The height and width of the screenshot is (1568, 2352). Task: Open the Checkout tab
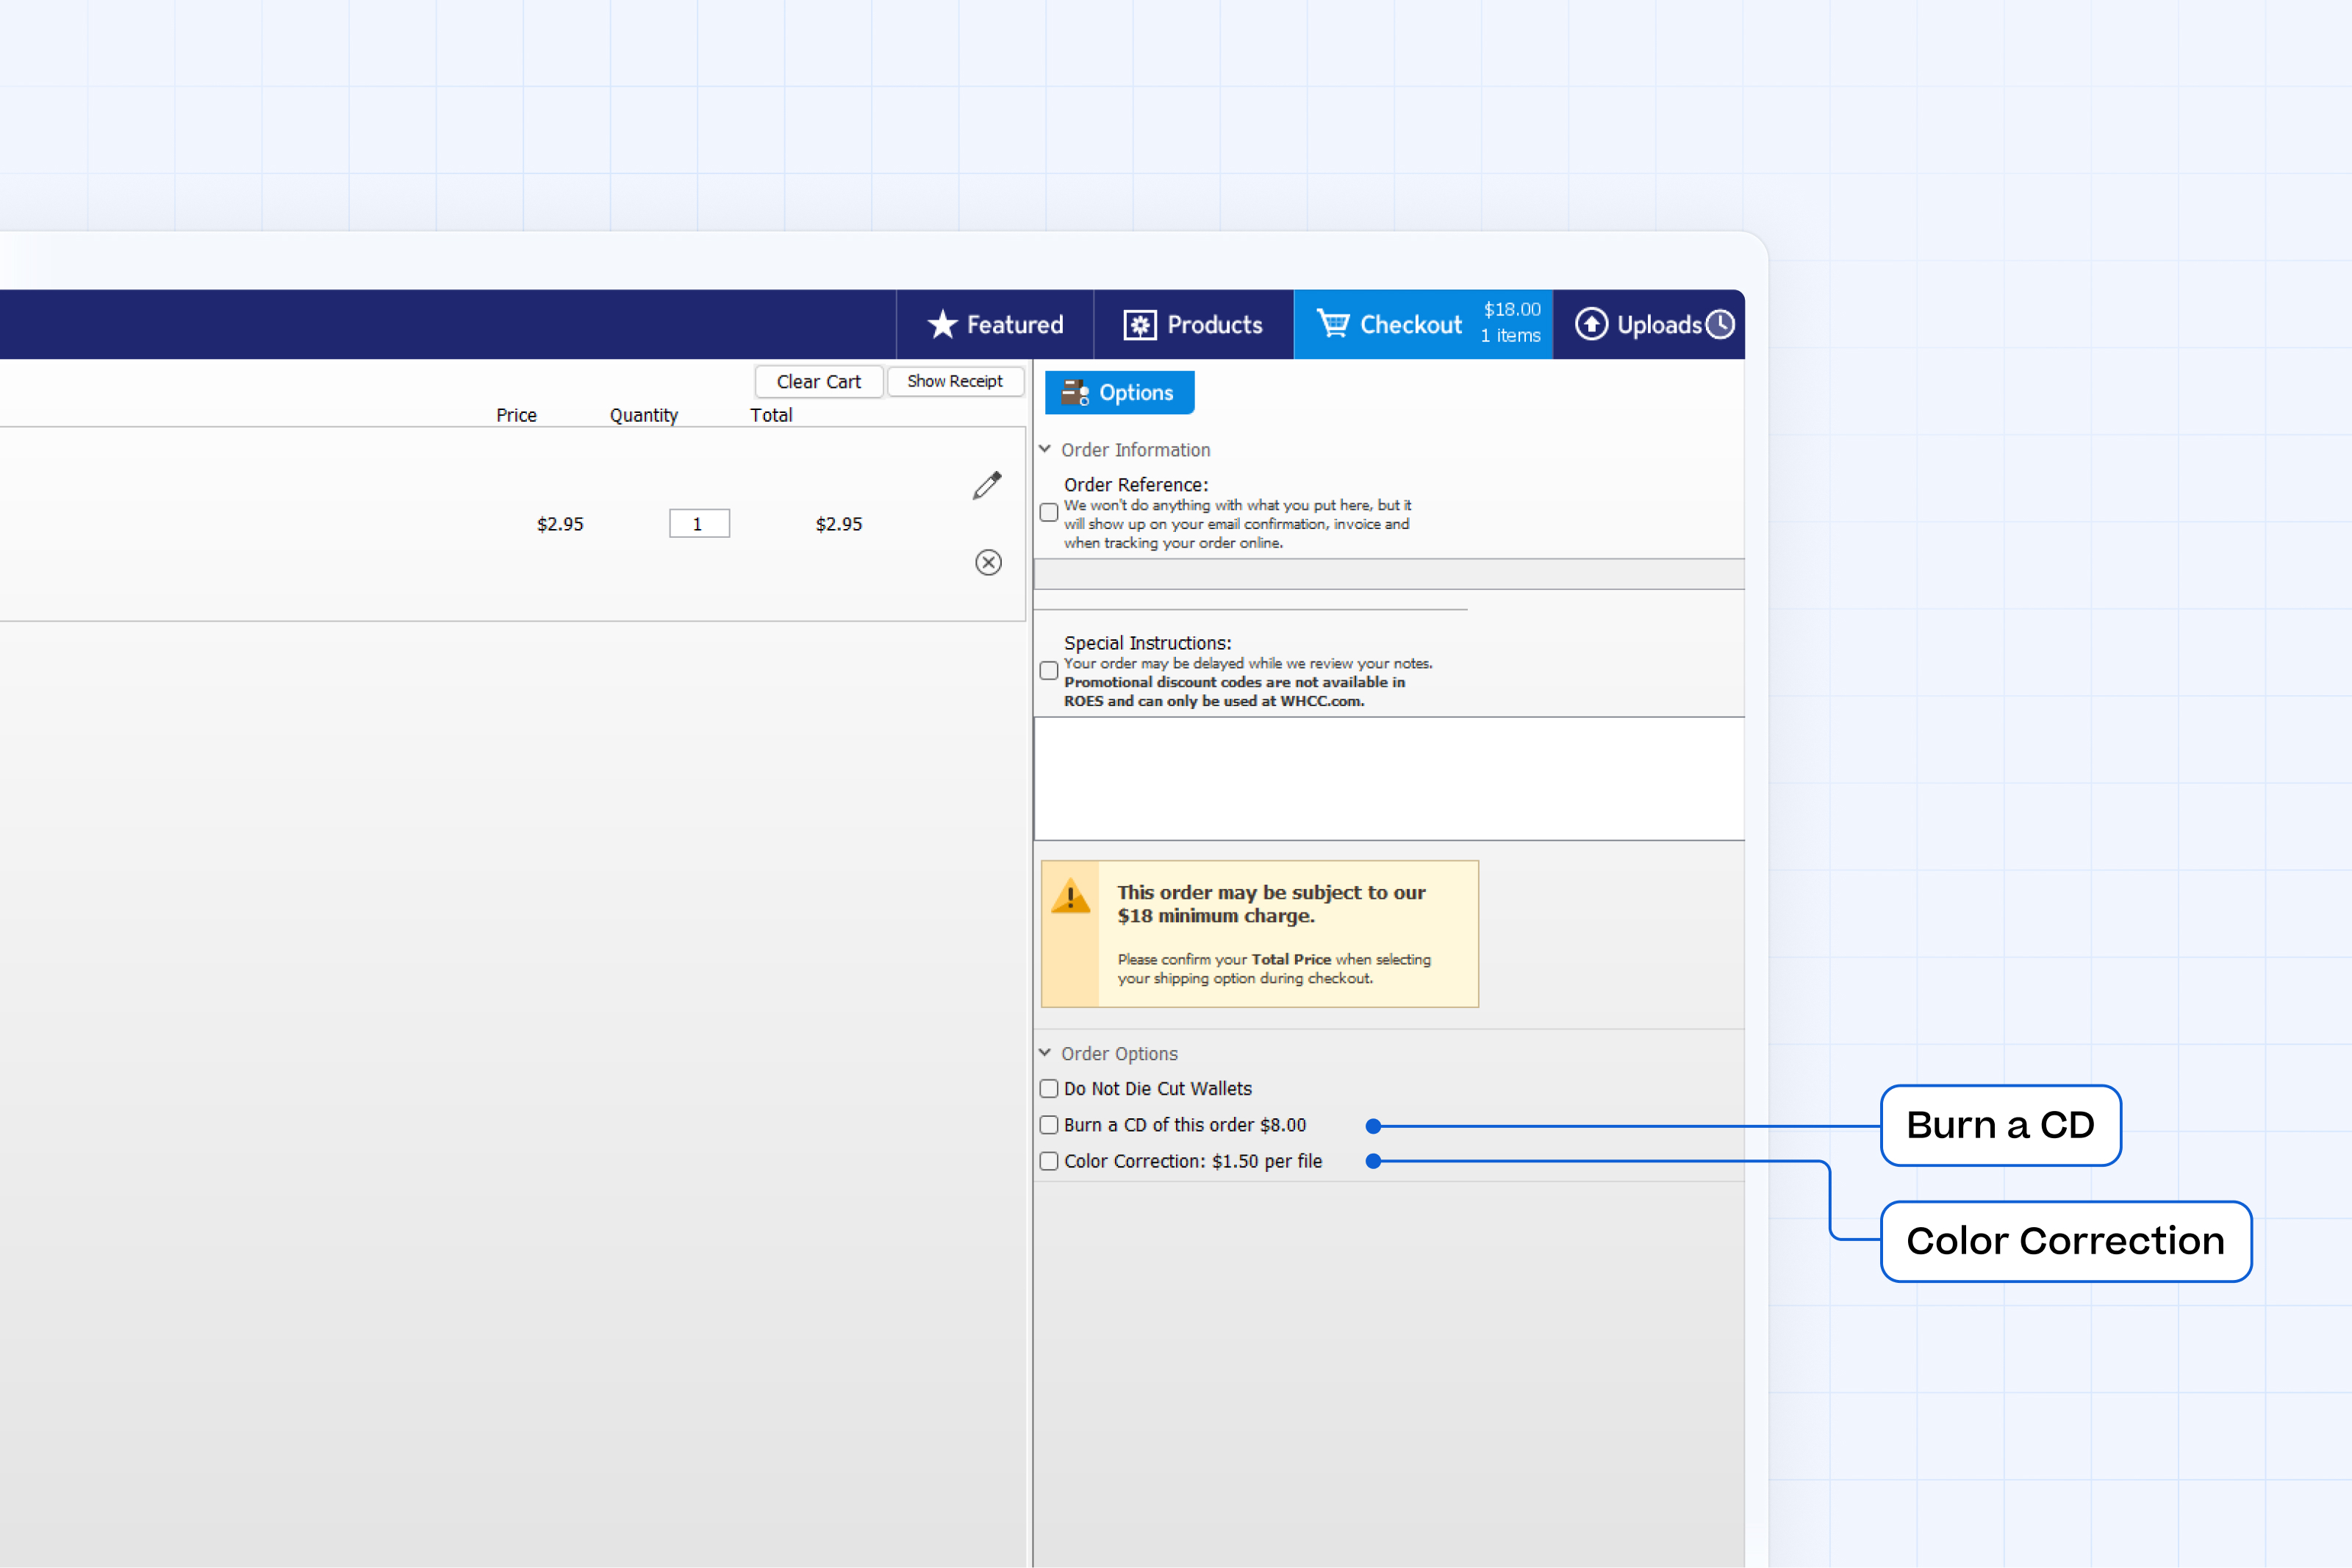(1423, 324)
